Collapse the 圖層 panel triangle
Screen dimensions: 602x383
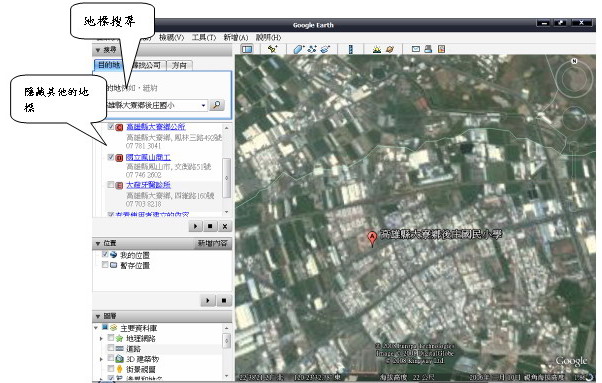[98, 316]
